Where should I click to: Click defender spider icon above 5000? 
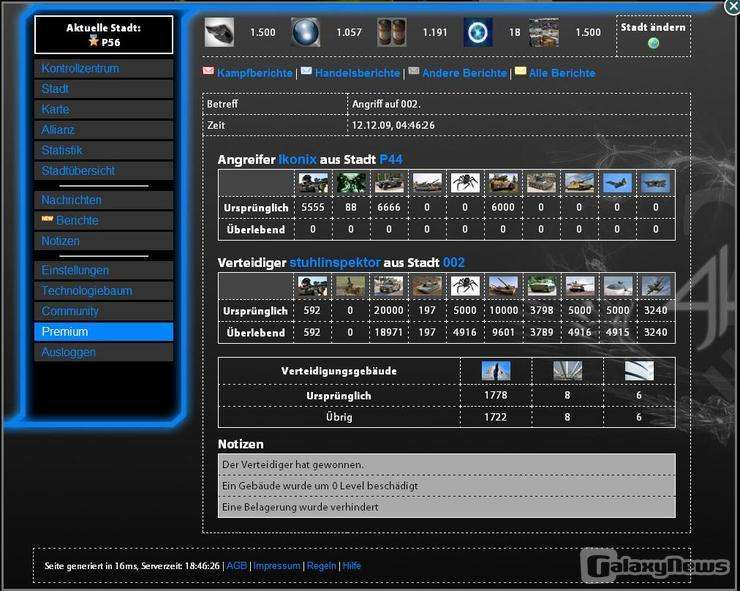[465, 286]
